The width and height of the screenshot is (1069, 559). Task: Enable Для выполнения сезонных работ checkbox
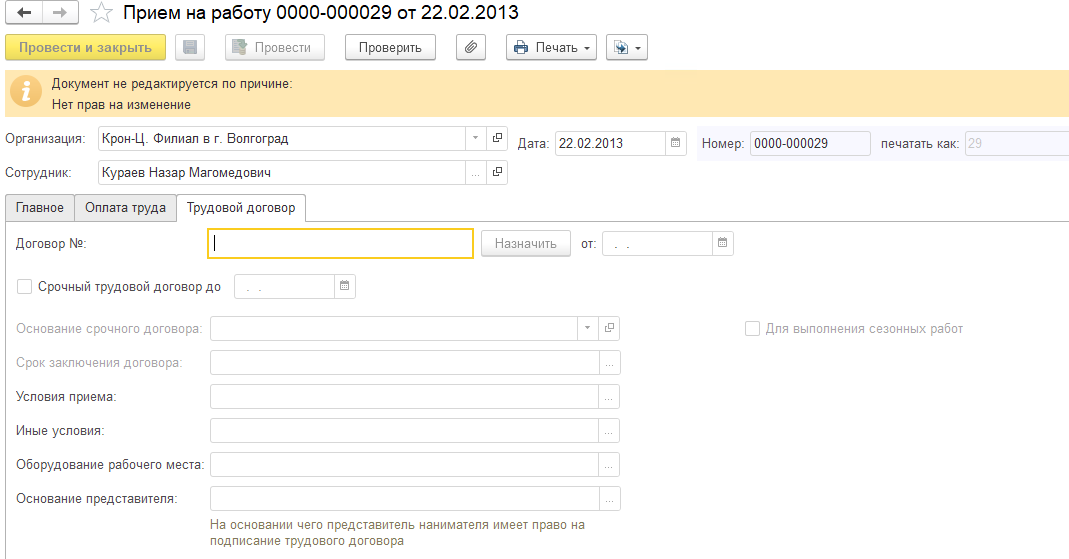752,328
